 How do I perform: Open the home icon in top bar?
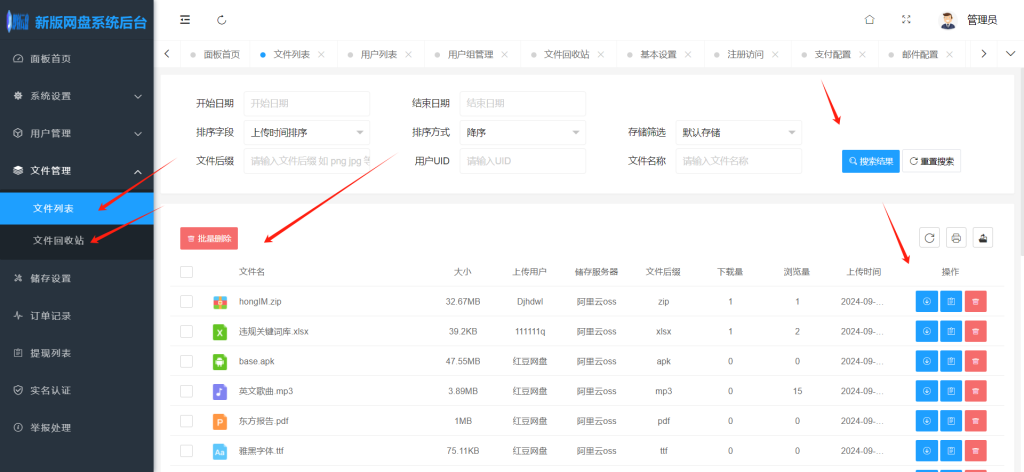pyautogui.click(x=869, y=20)
